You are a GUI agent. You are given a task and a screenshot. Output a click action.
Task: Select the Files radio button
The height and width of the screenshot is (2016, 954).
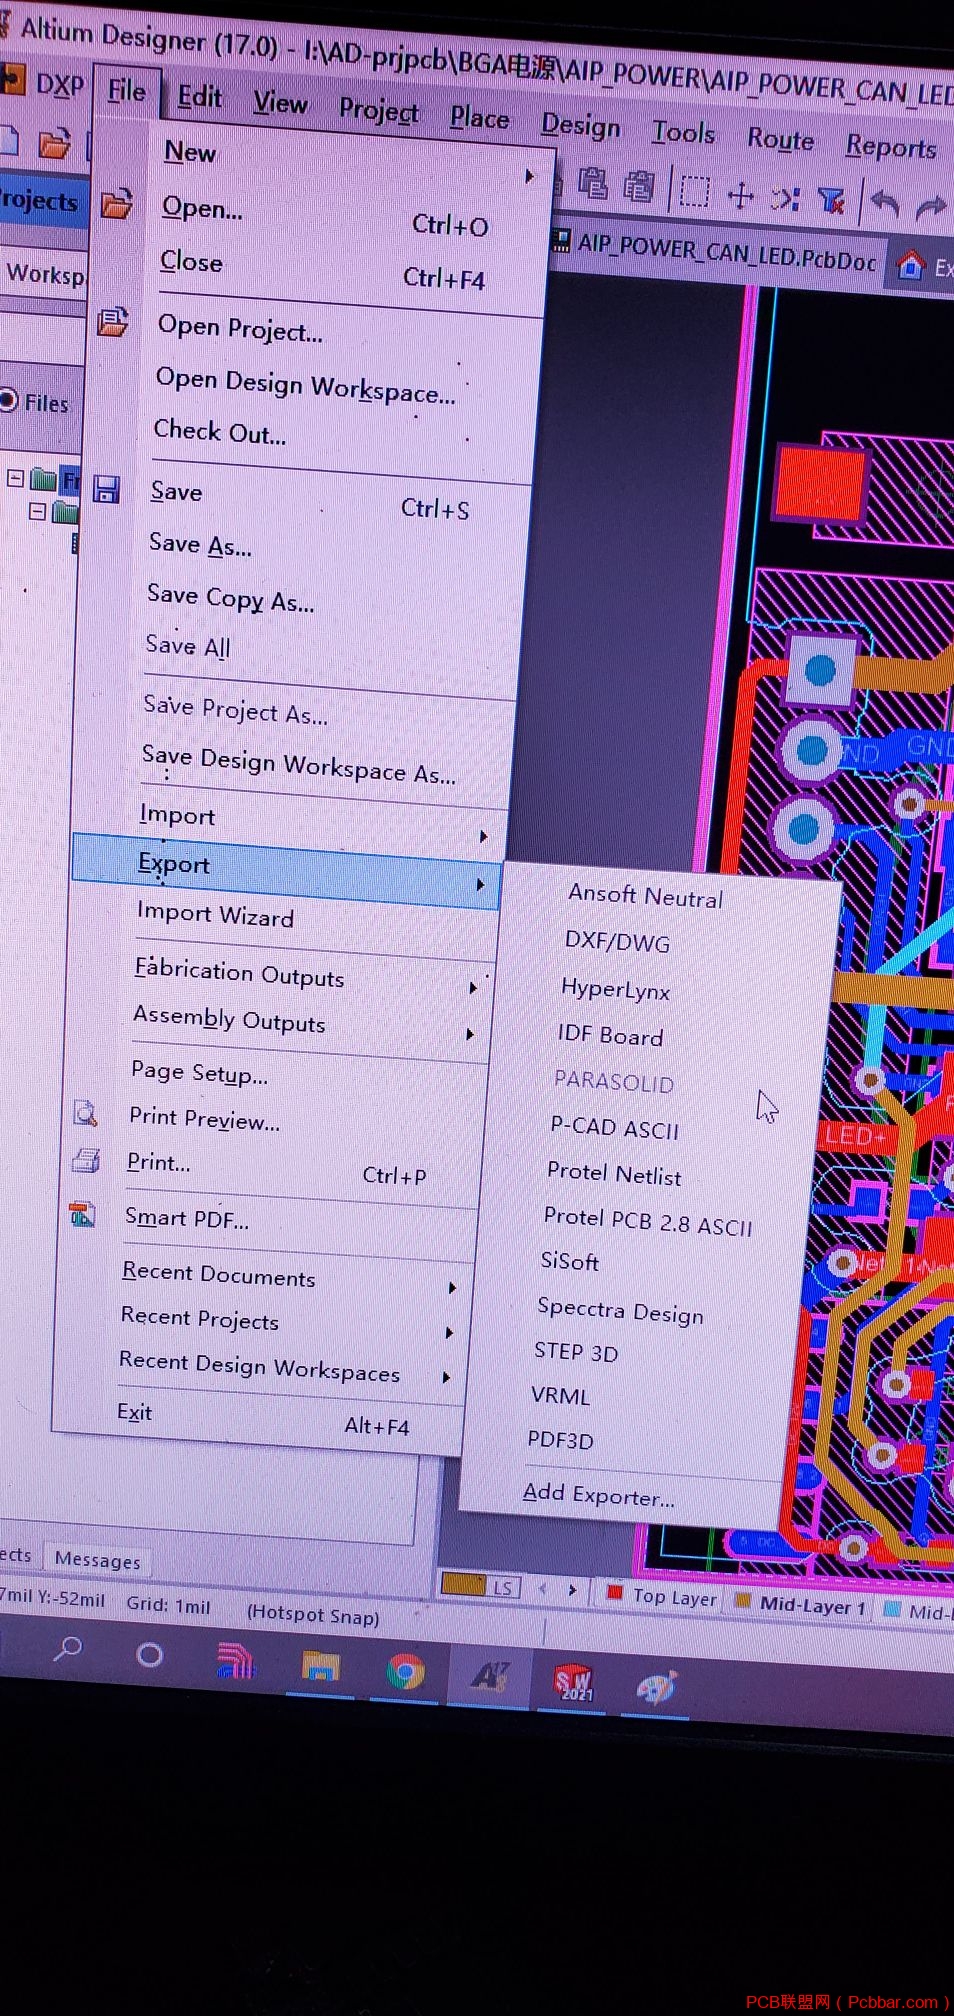coord(9,400)
